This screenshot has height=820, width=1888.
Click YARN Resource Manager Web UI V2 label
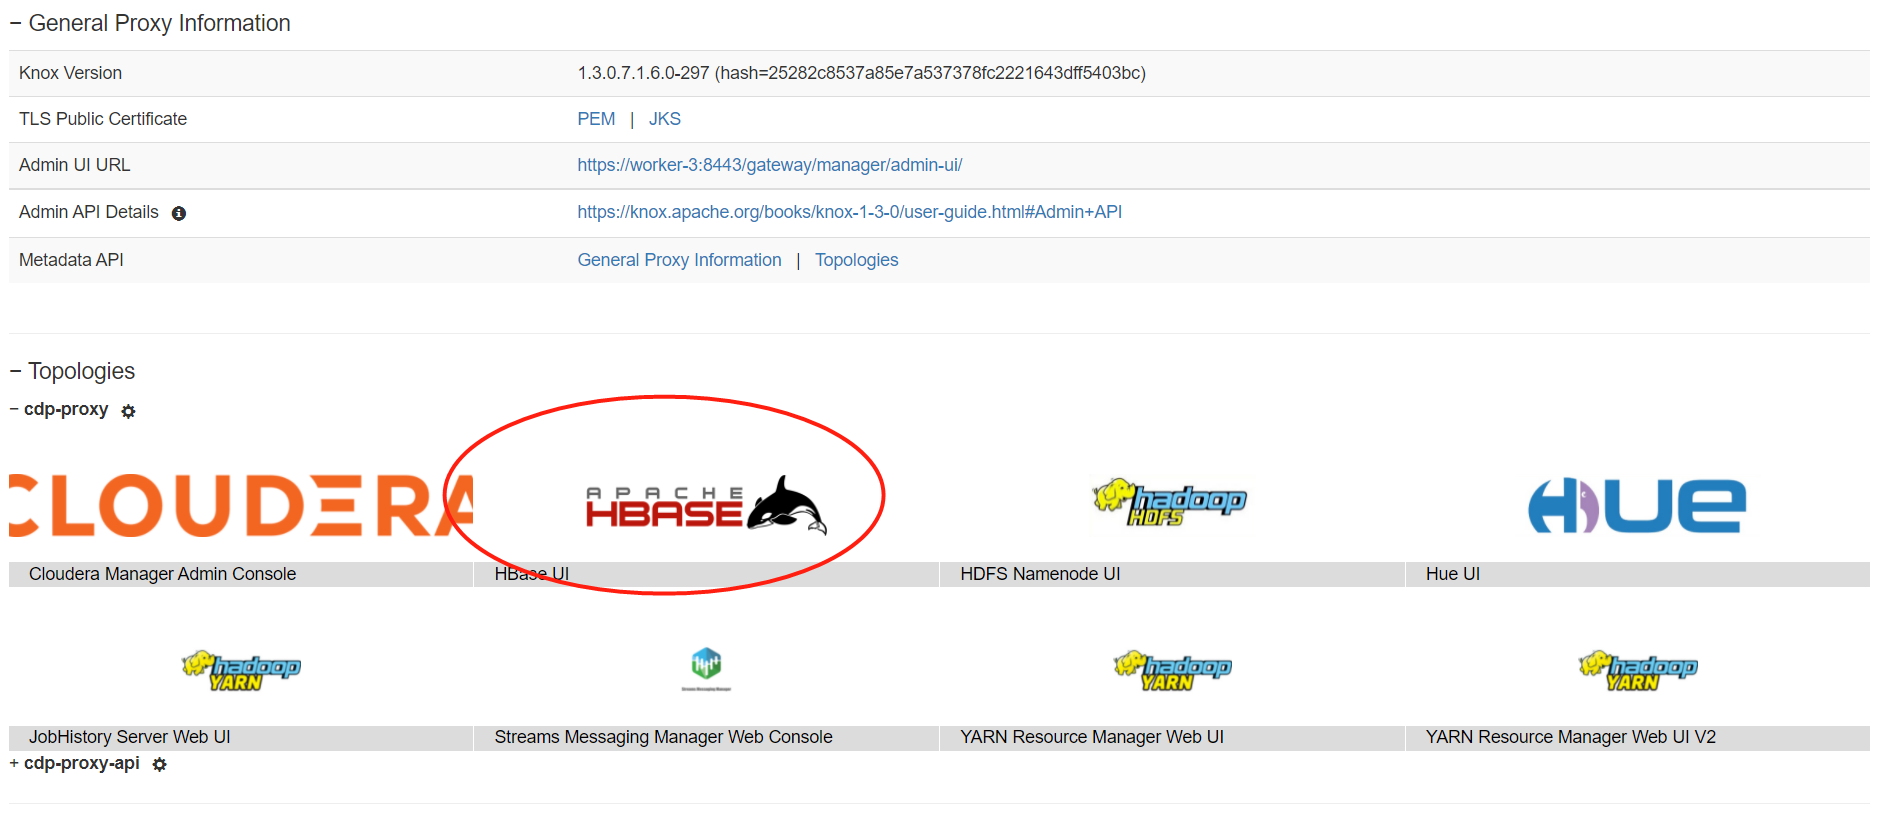point(1570,737)
